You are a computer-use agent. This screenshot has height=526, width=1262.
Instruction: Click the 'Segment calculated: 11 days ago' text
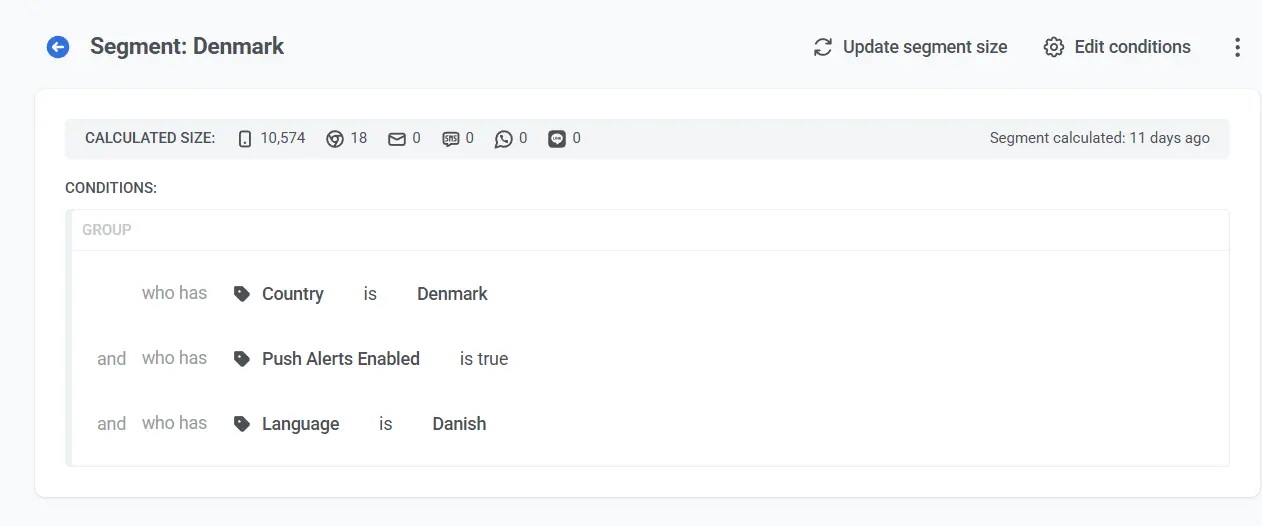1099,139
